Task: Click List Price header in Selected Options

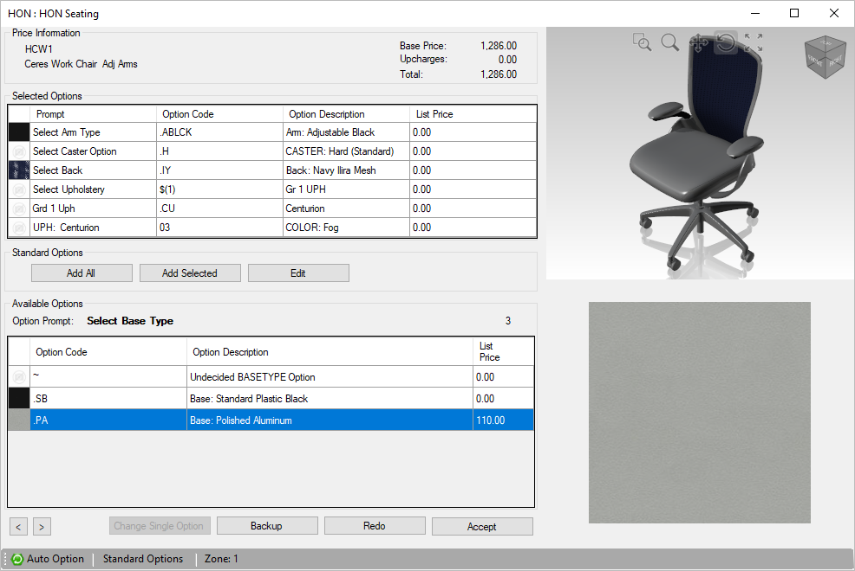Action: (x=473, y=114)
